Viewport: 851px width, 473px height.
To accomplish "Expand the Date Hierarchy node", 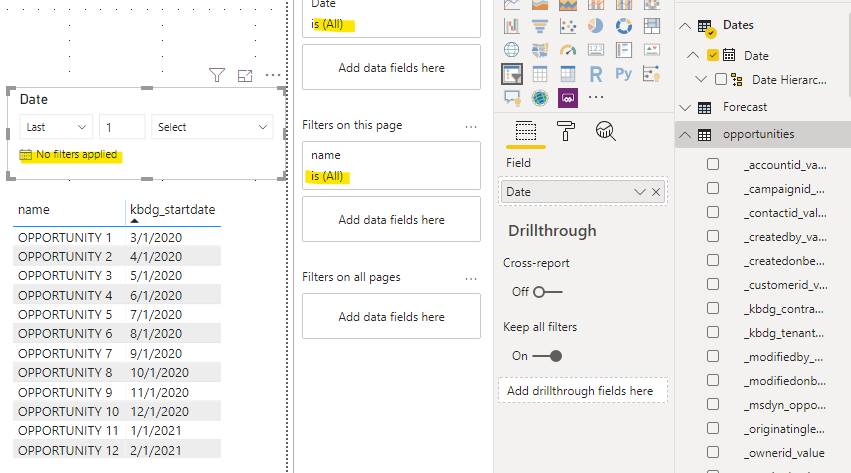I will (701, 79).
